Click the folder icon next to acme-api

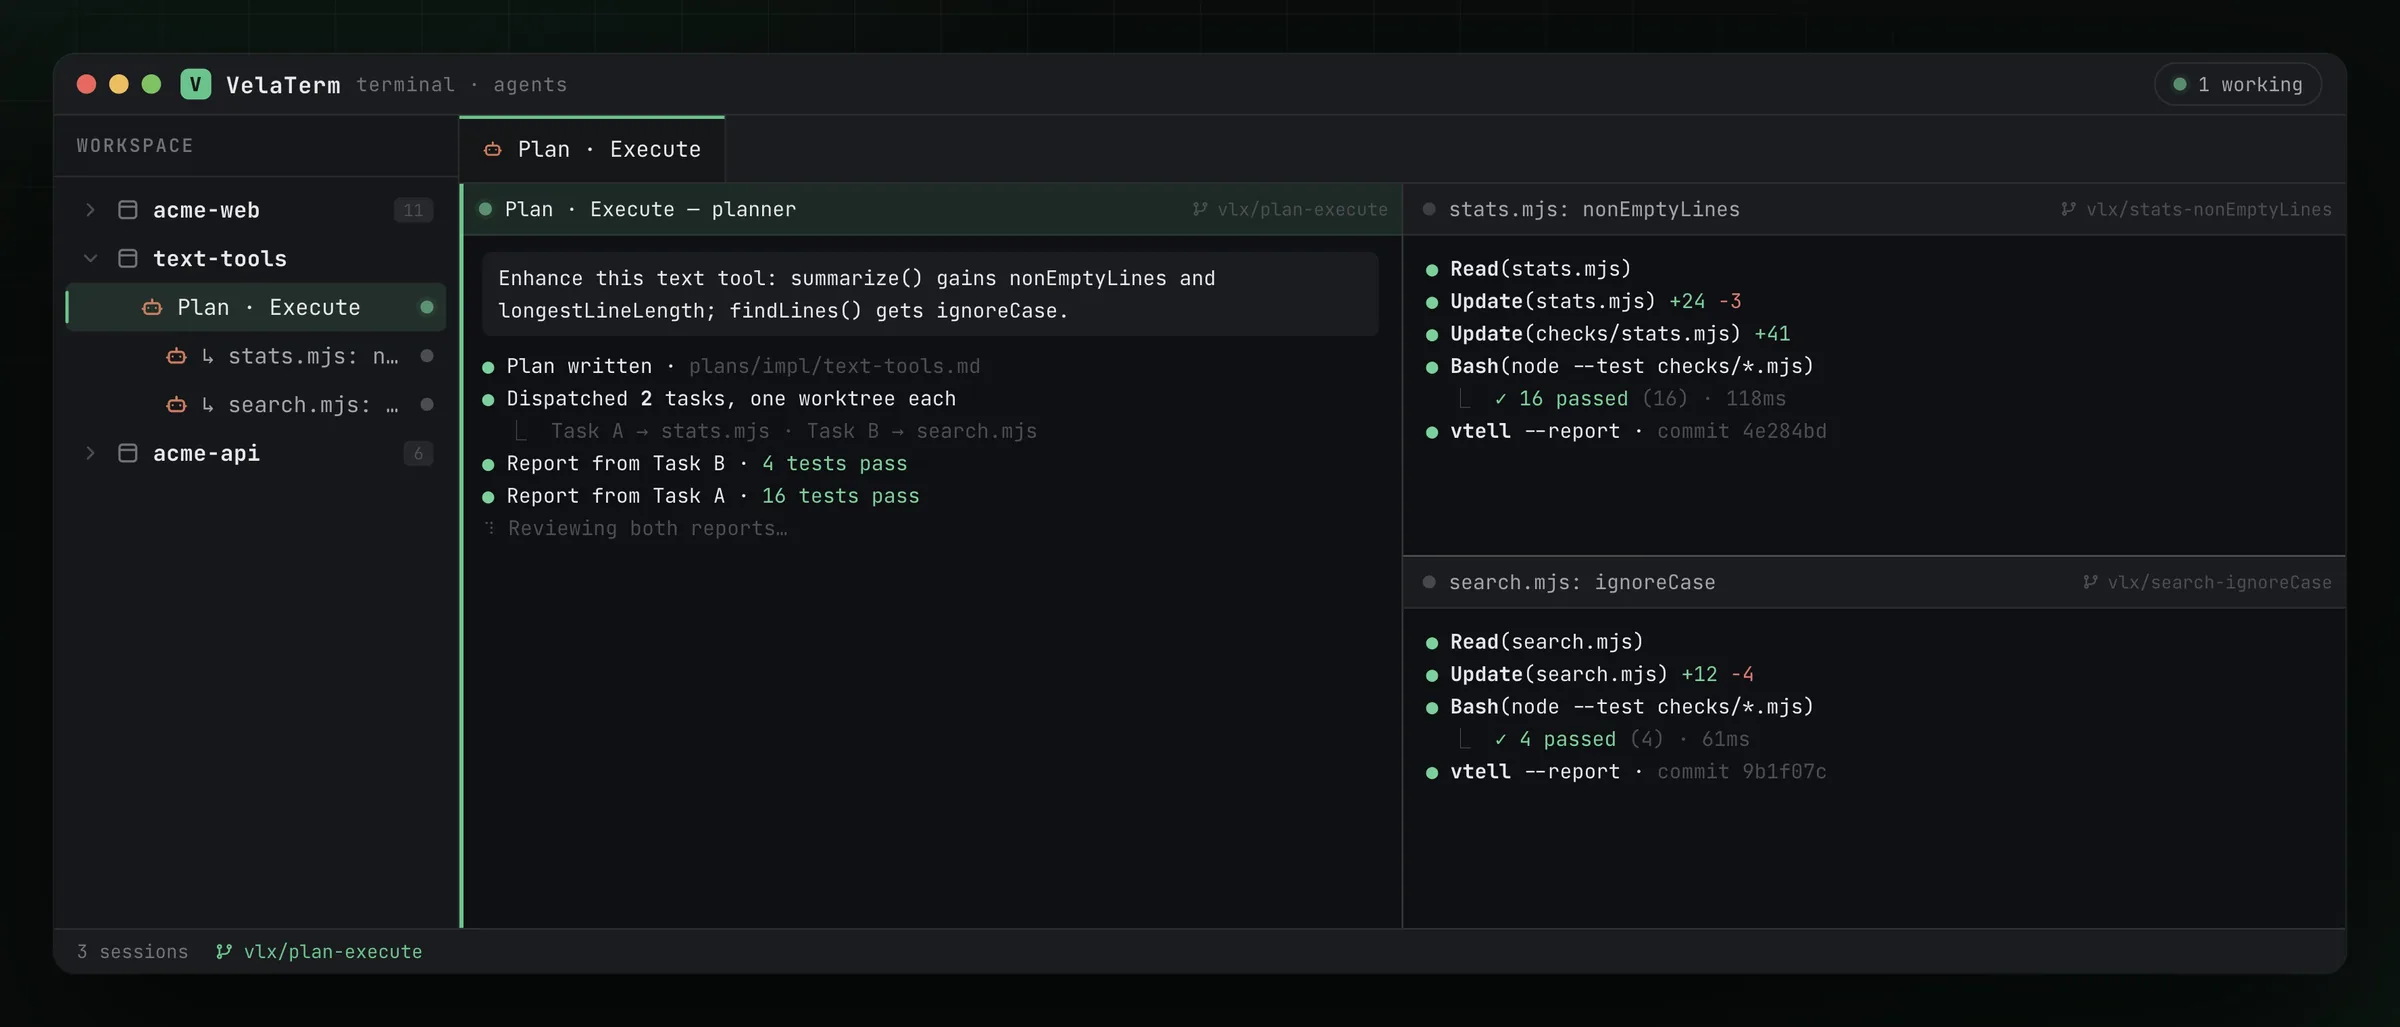[x=128, y=453]
